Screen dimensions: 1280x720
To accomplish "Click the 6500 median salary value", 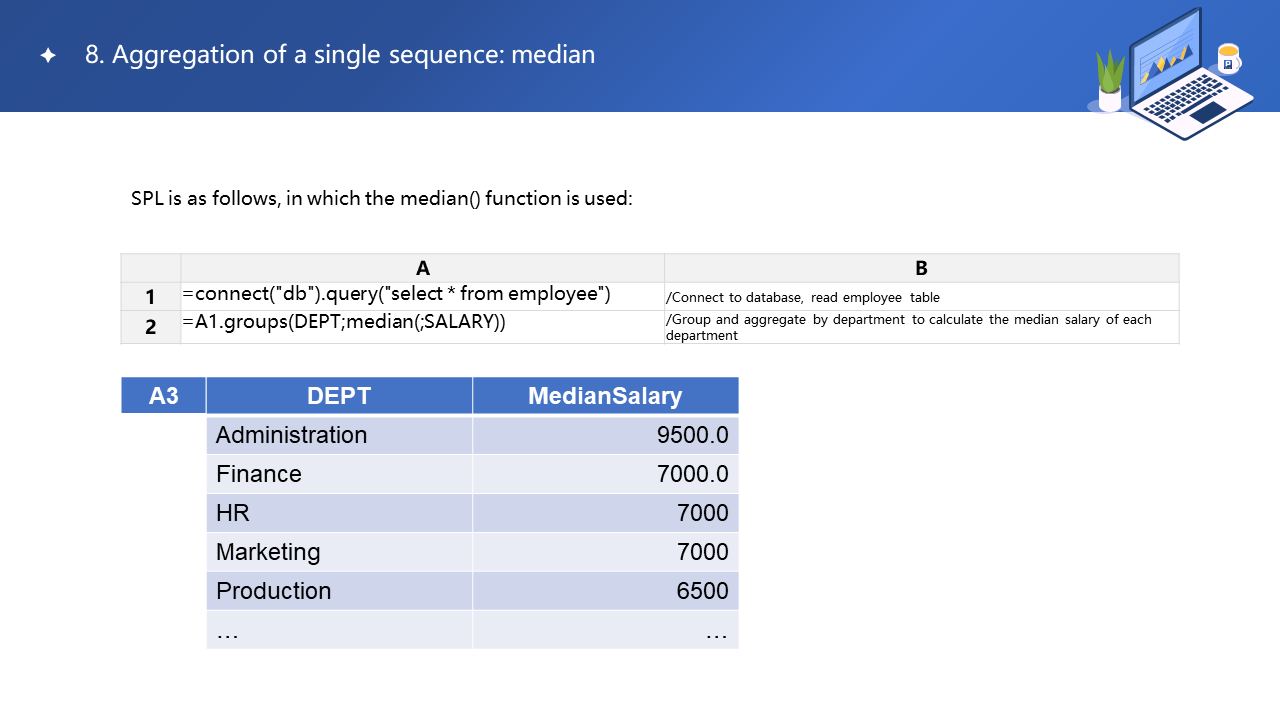I will pyautogui.click(x=702, y=591).
